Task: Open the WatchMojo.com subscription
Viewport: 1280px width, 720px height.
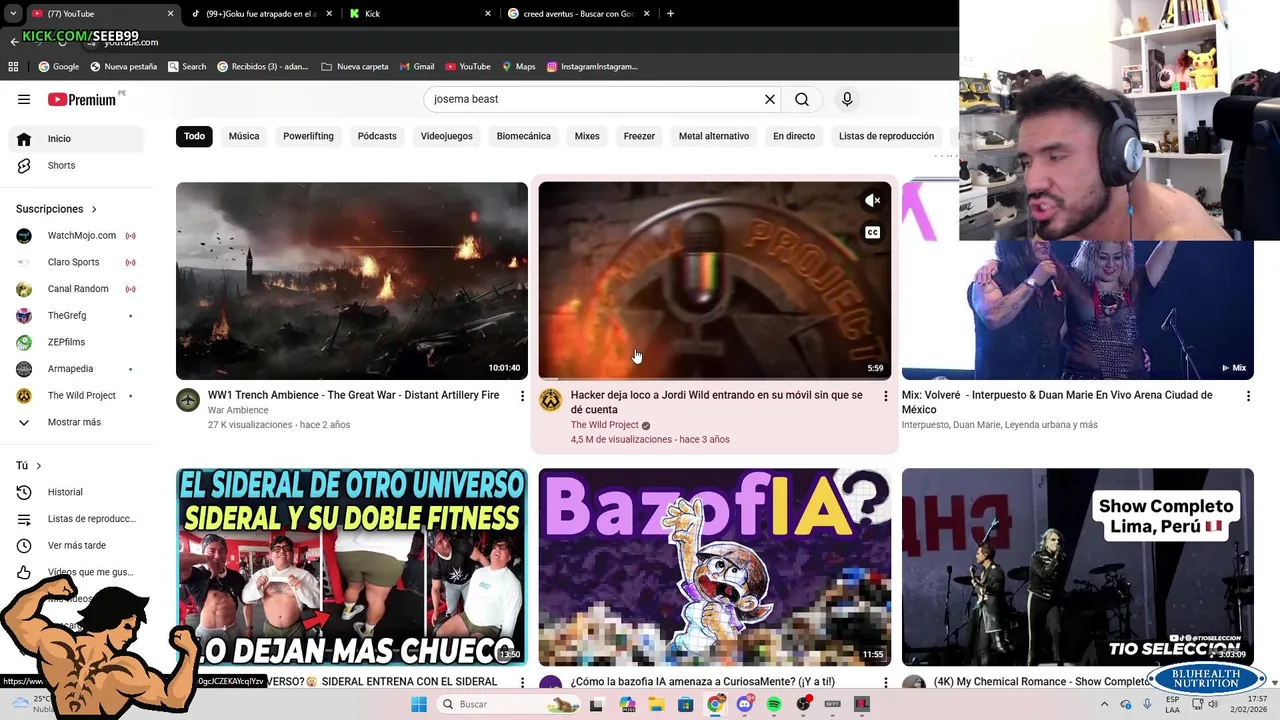Action: click(x=76, y=235)
